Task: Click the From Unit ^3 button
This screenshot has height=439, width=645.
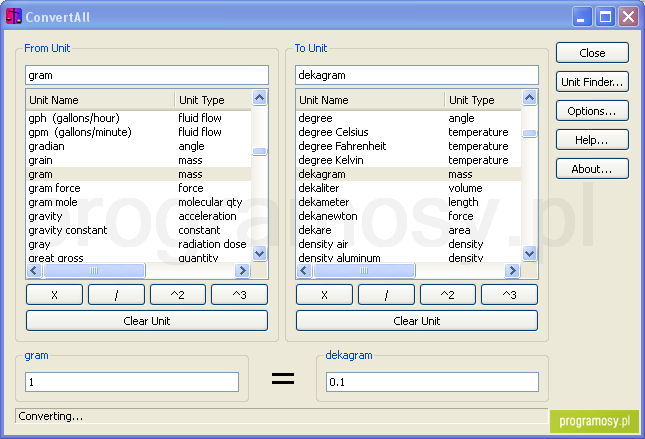Action: pos(239,295)
